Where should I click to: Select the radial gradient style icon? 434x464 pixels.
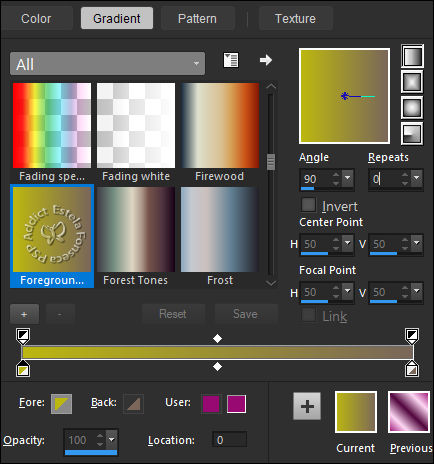(412, 133)
